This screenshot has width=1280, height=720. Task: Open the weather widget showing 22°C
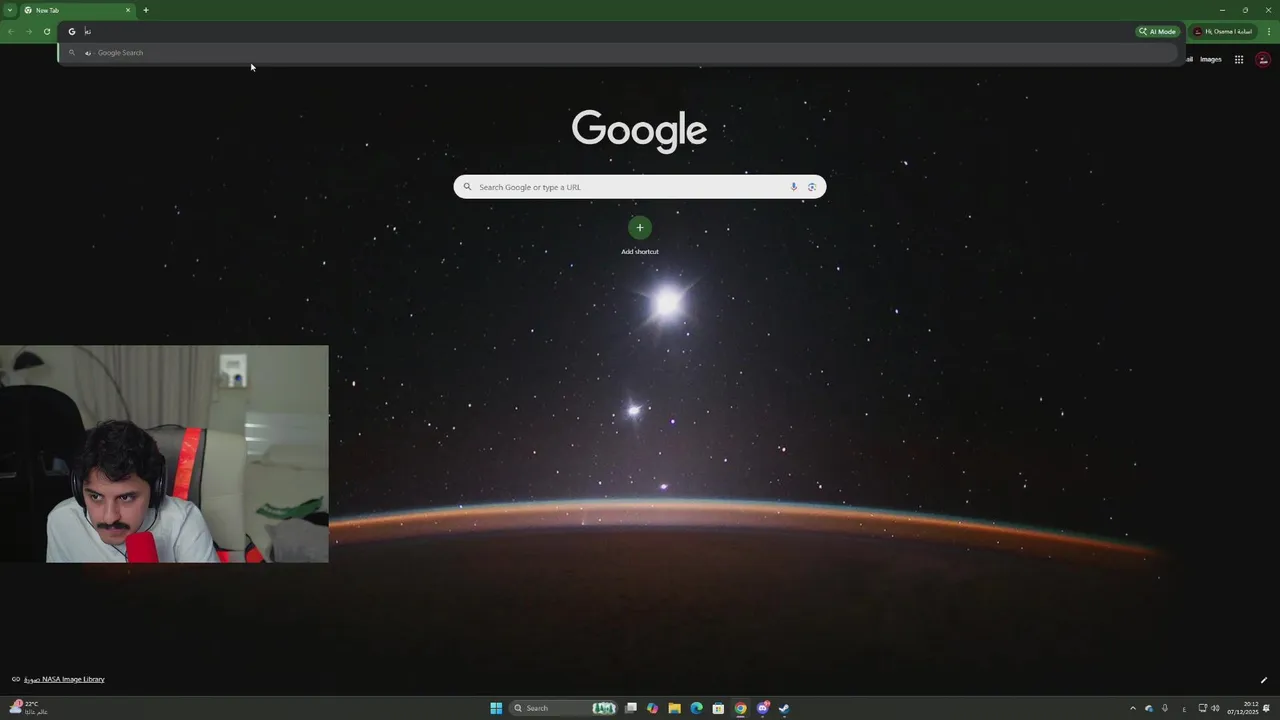click(x=28, y=708)
